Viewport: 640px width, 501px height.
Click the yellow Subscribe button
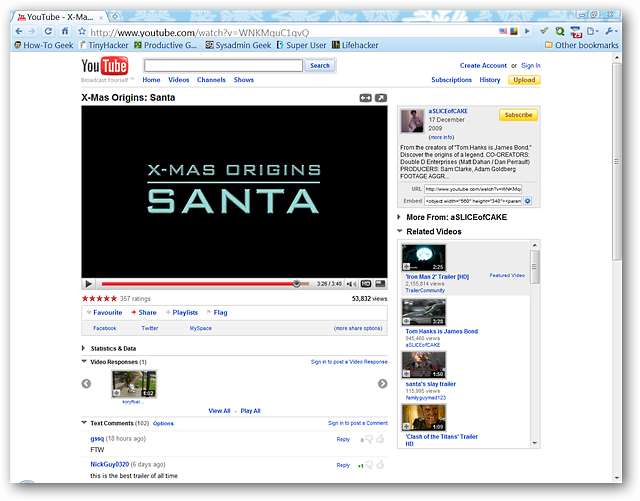518,115
